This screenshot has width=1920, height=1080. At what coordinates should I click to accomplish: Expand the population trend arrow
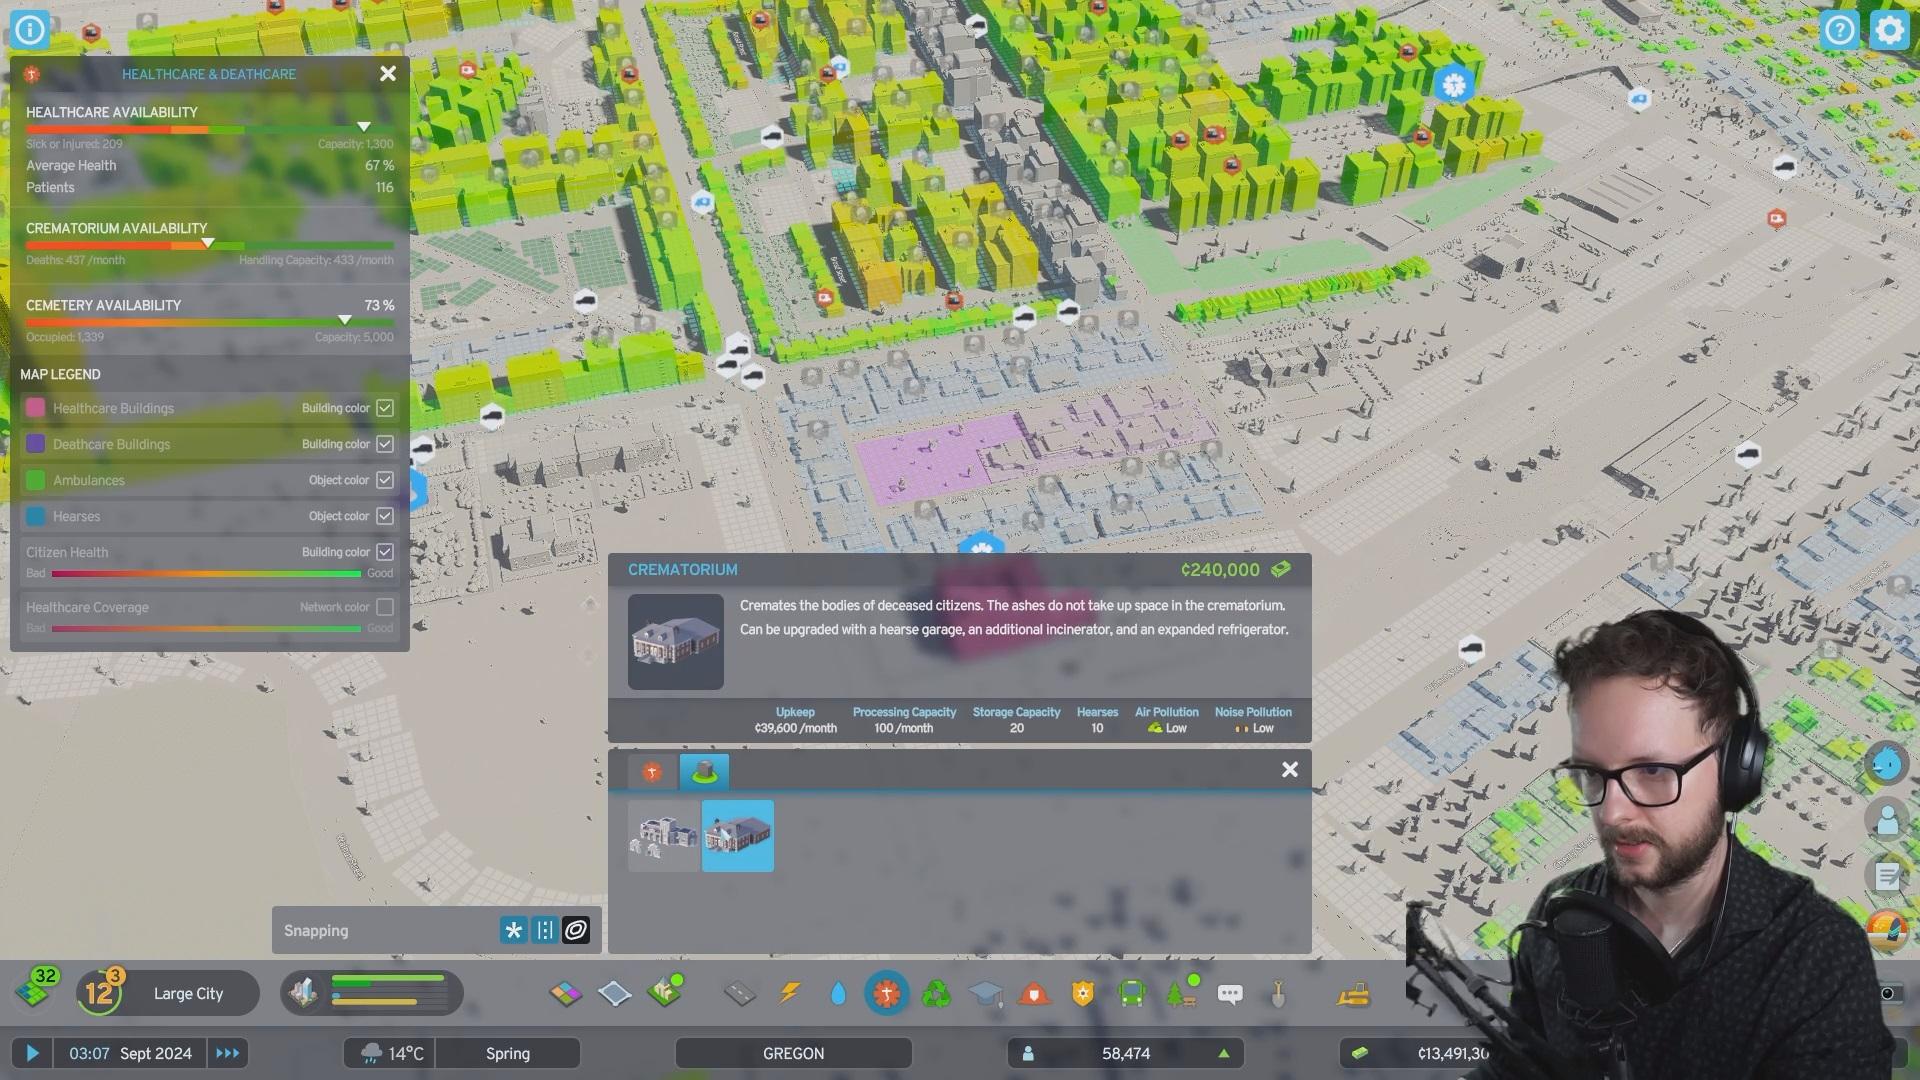pyautogui.click(x=1223, y=1053)
